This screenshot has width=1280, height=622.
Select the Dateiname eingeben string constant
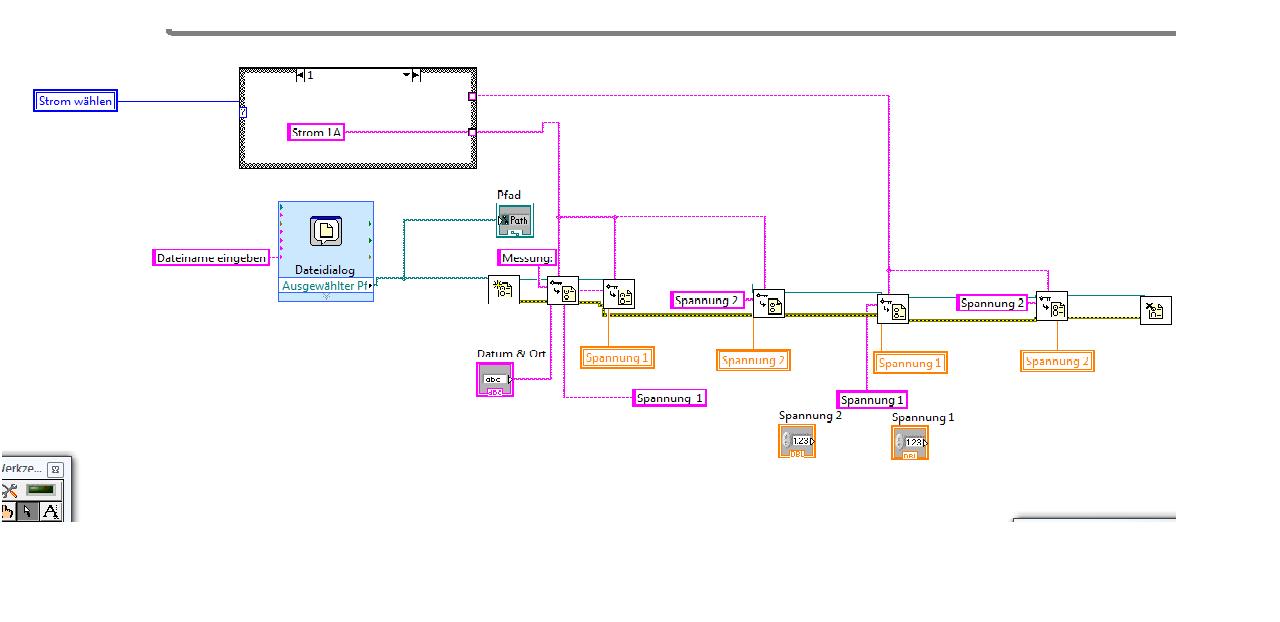coord(212,258)
